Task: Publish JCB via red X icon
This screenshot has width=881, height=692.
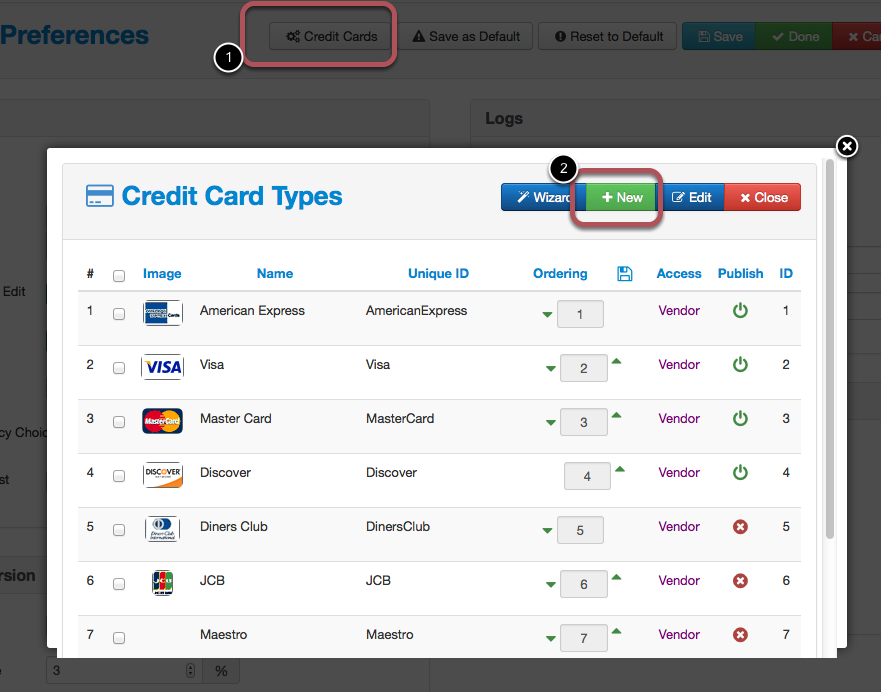Action: [x=740, y=581]
